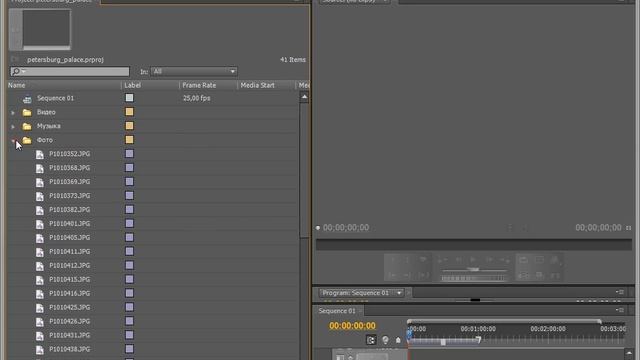Expand the Музыка bin
640x360 pixels.
13,127
